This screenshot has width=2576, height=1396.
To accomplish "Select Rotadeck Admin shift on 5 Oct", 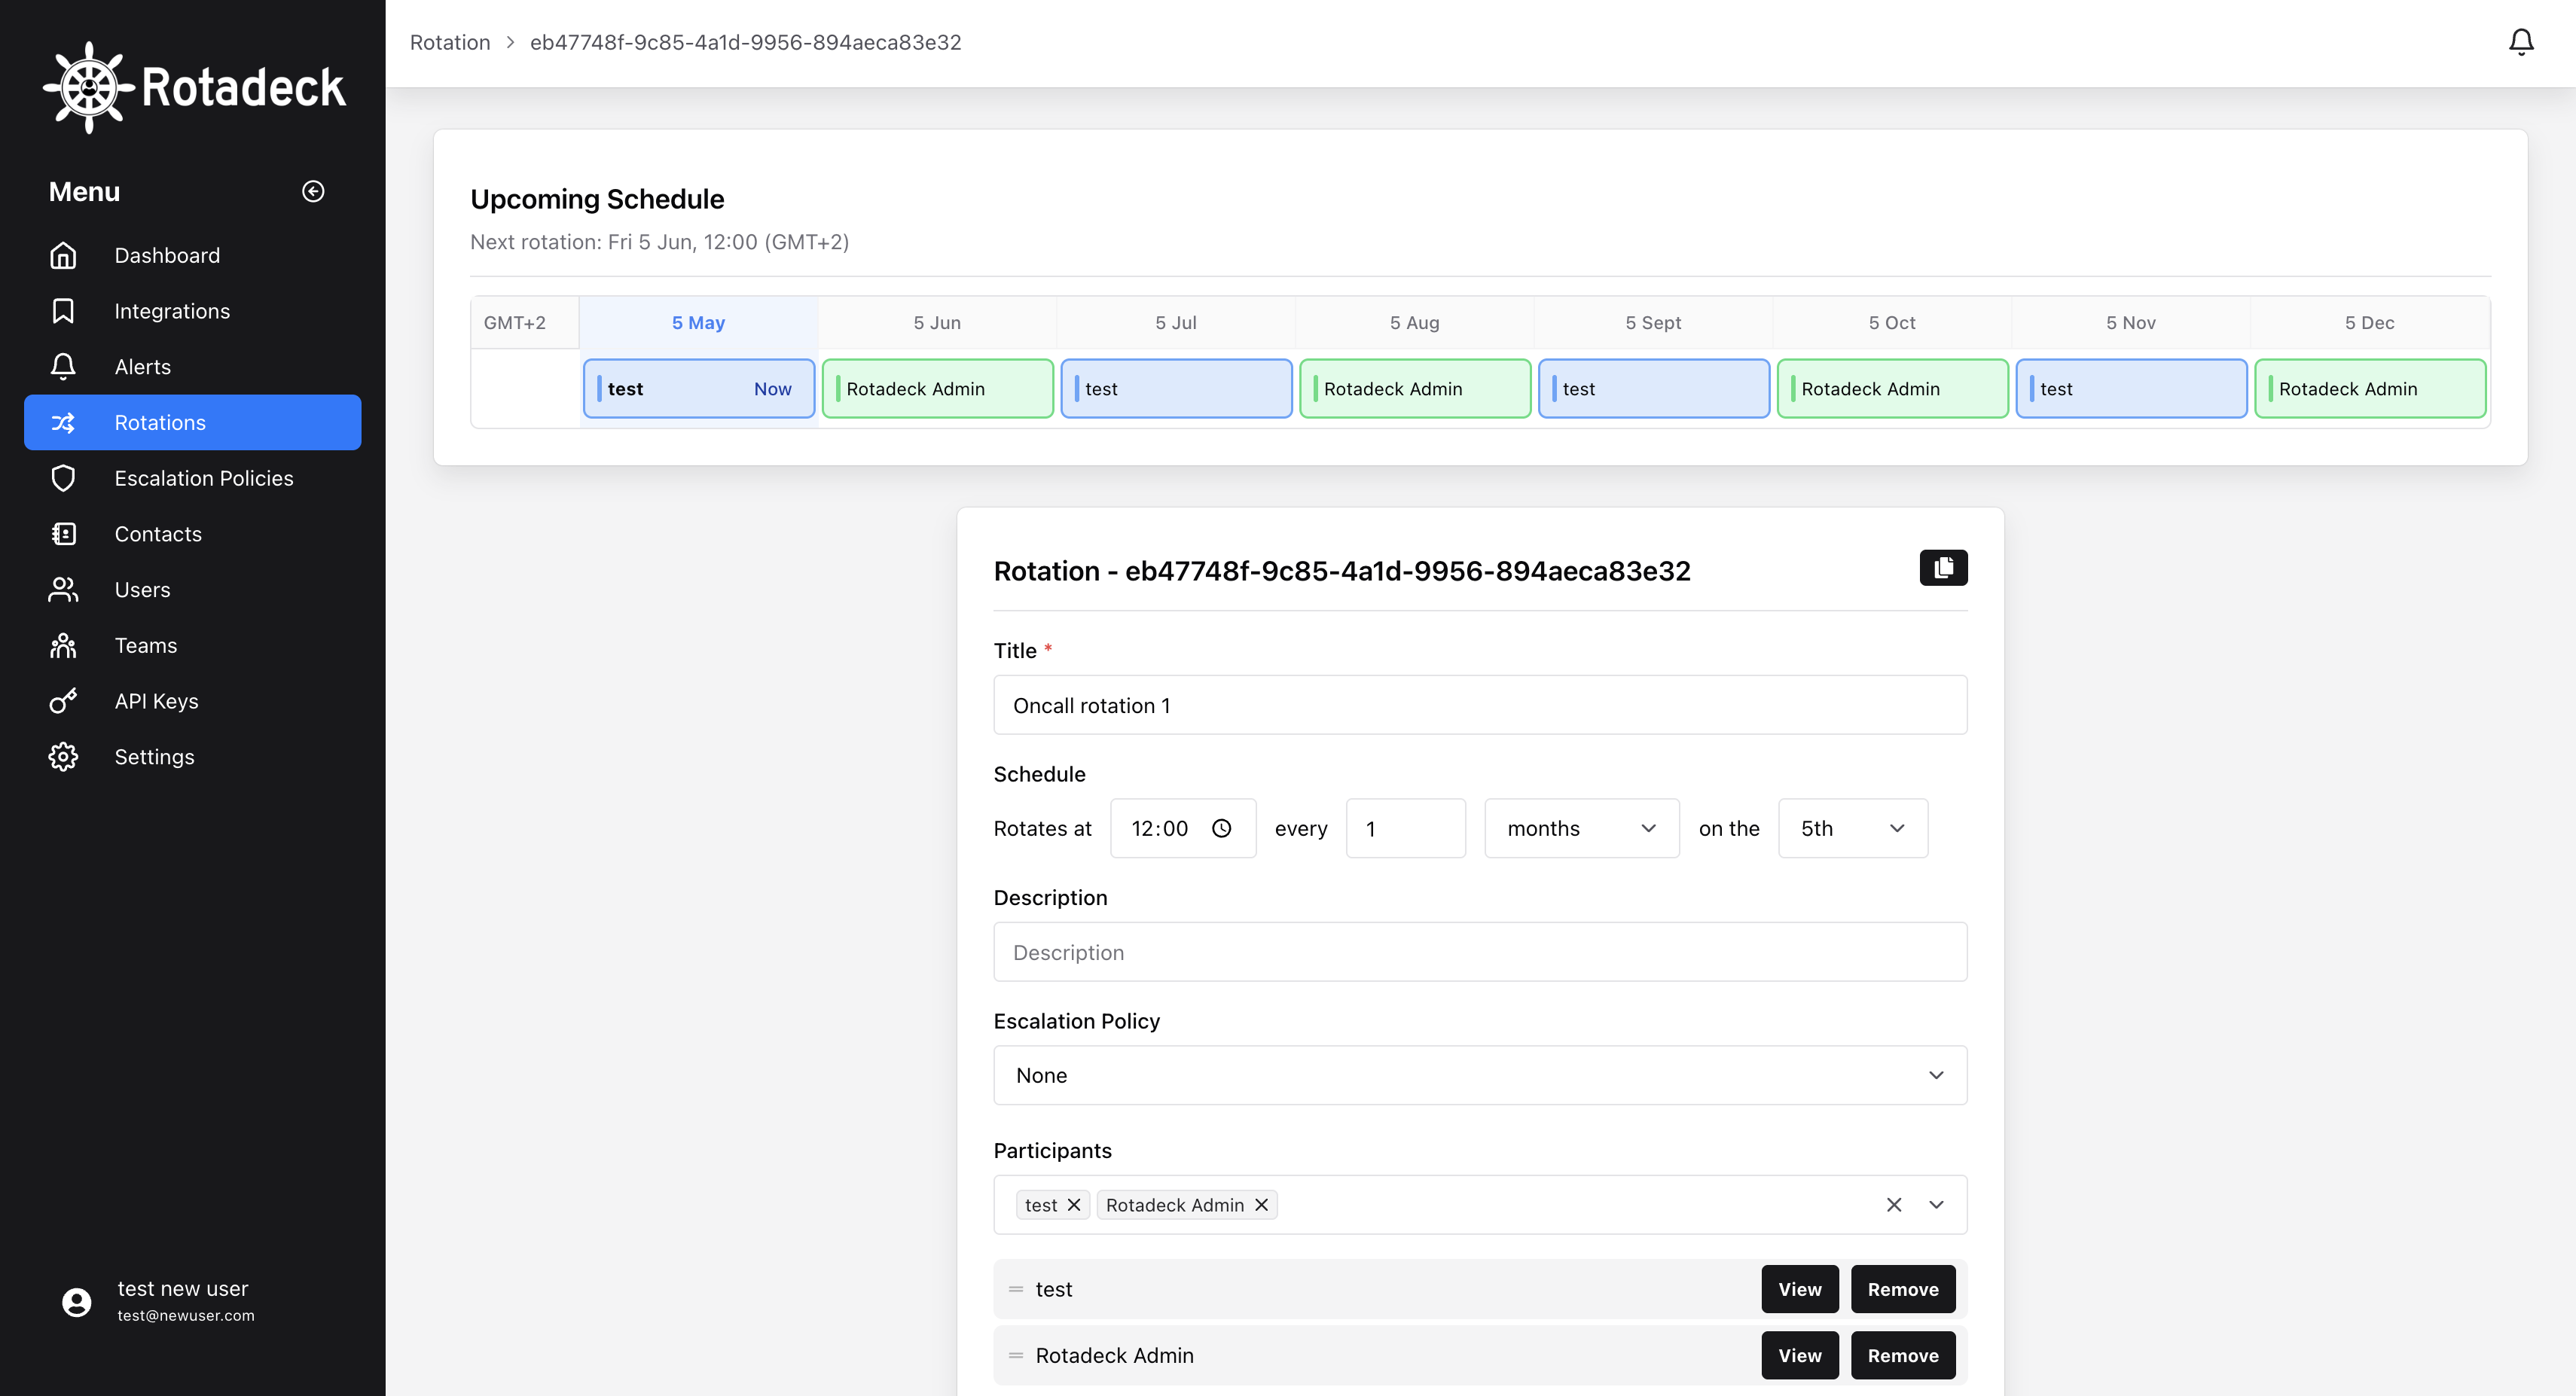I will pos(1892,389).
